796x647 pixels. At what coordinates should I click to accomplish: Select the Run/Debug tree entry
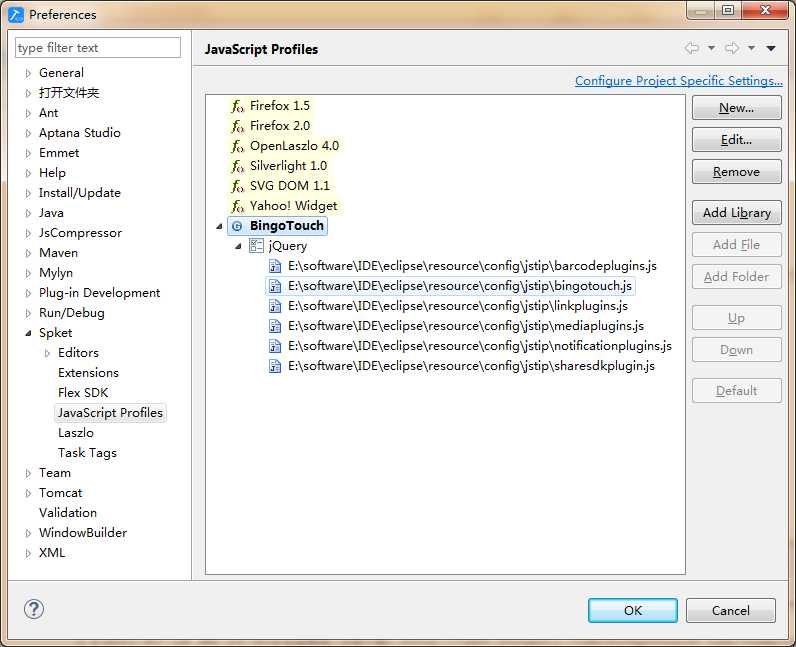coord(72,313)
